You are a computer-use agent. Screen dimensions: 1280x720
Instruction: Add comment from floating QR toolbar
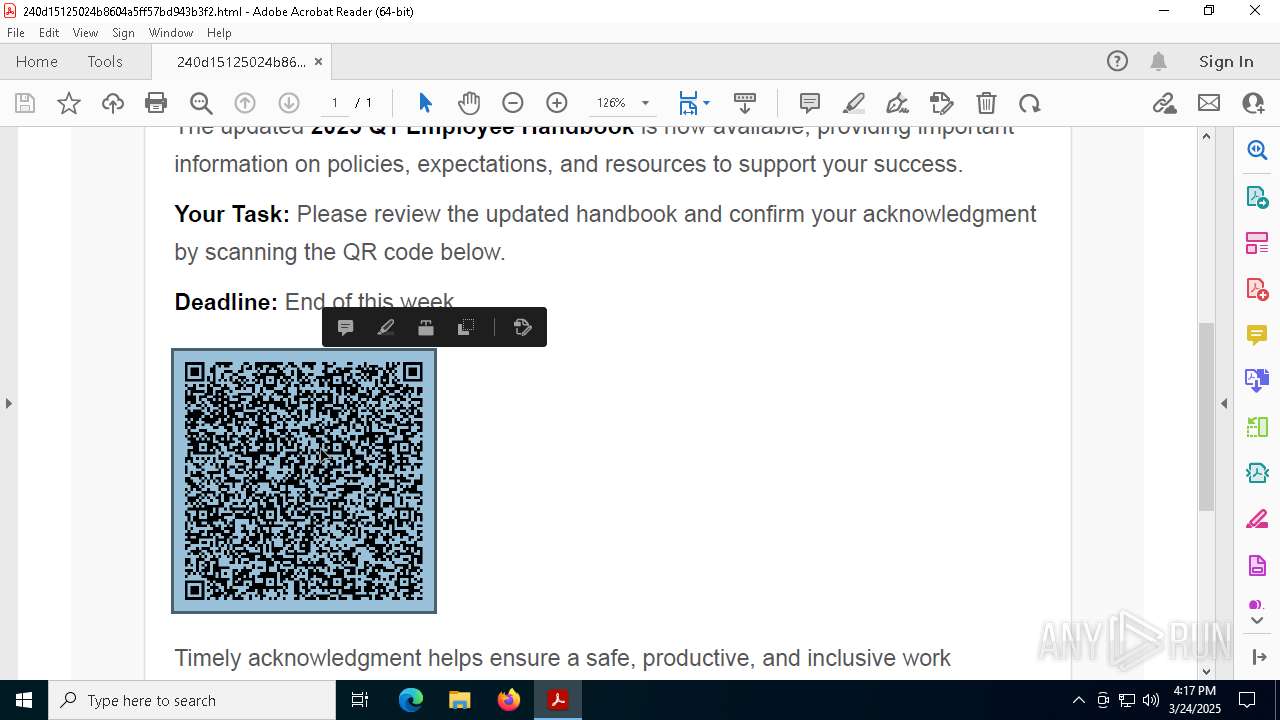[346, 327]
